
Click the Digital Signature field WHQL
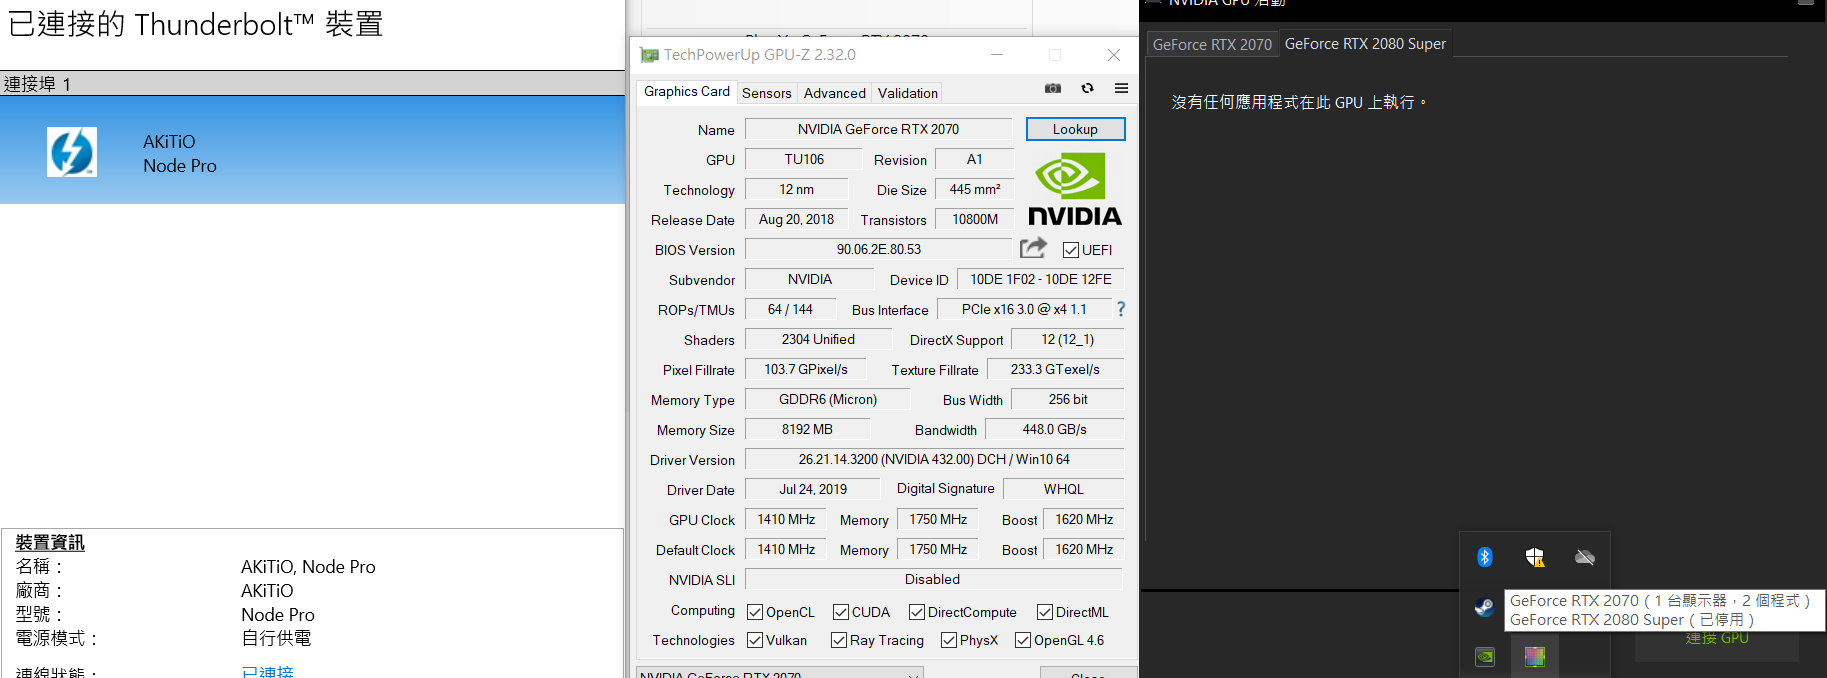[1063, 489]
